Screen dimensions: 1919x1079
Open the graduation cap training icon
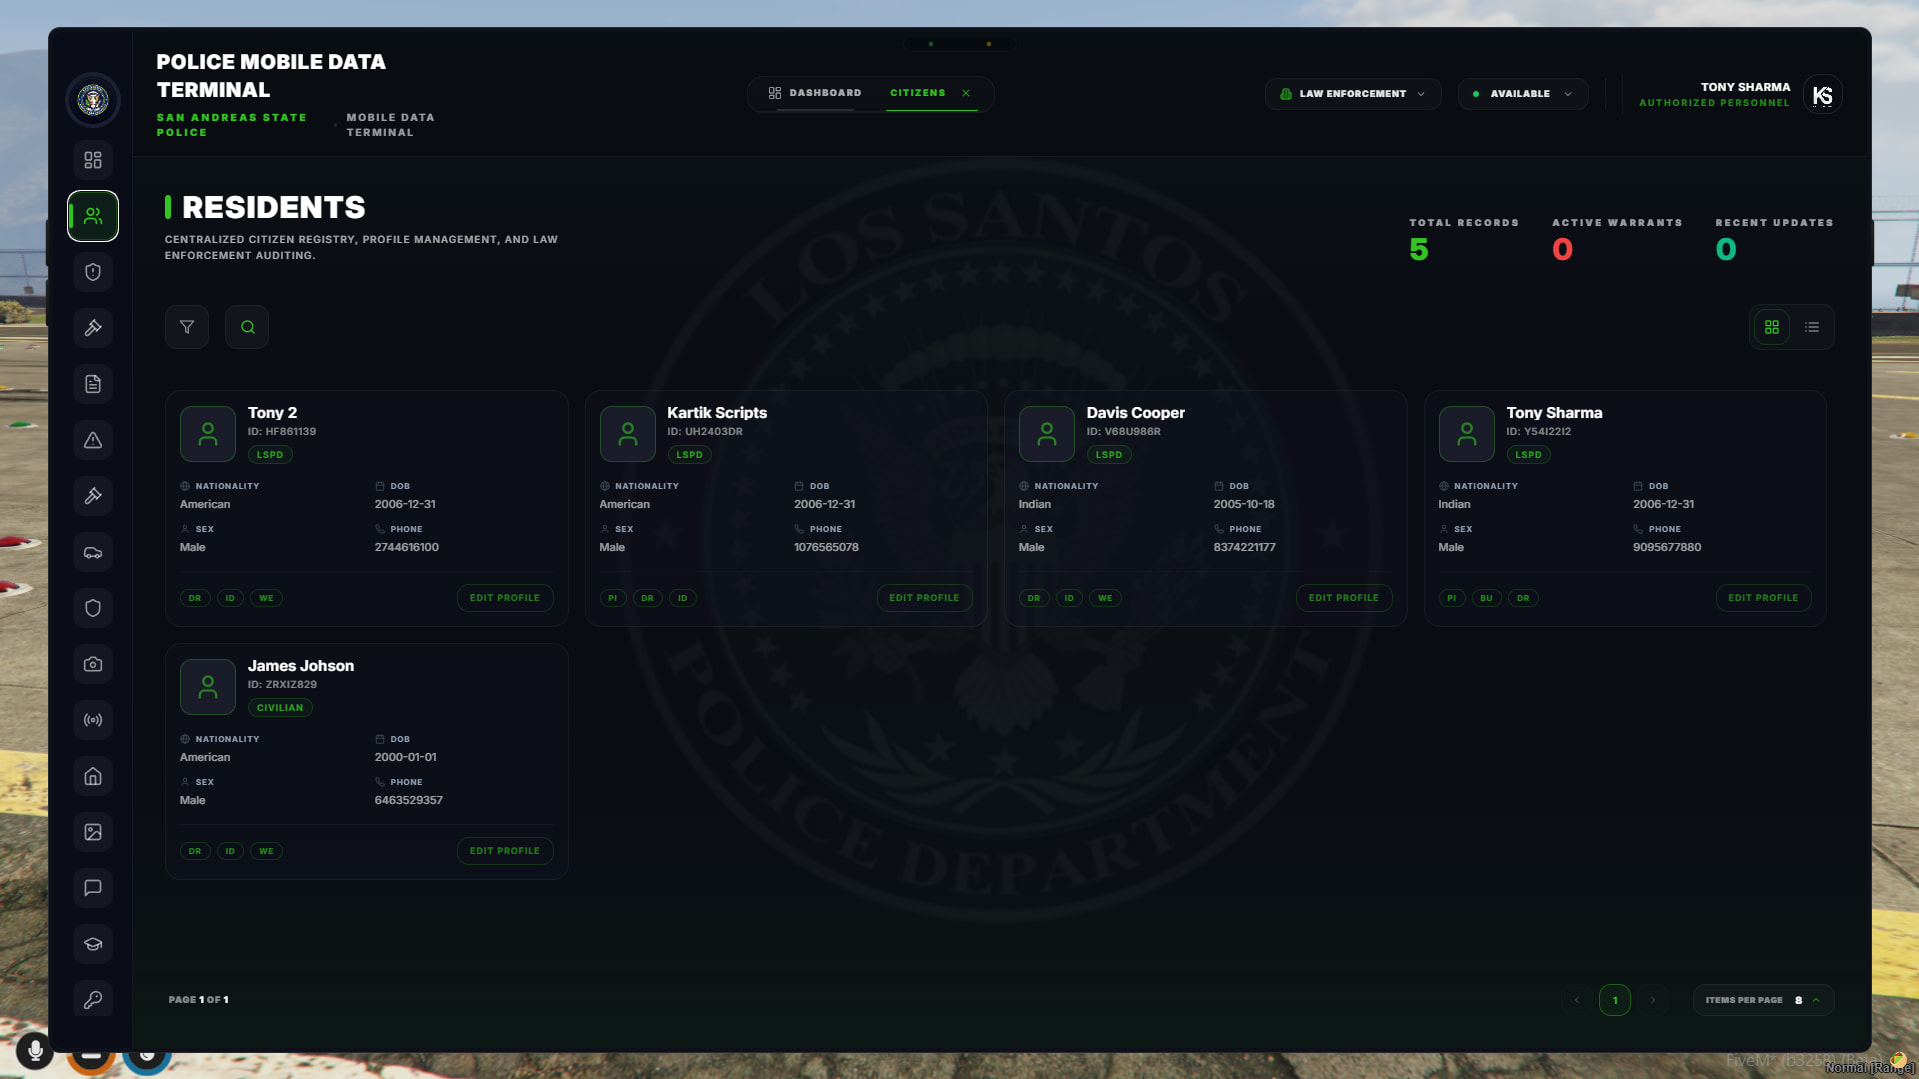coord(93,944)
